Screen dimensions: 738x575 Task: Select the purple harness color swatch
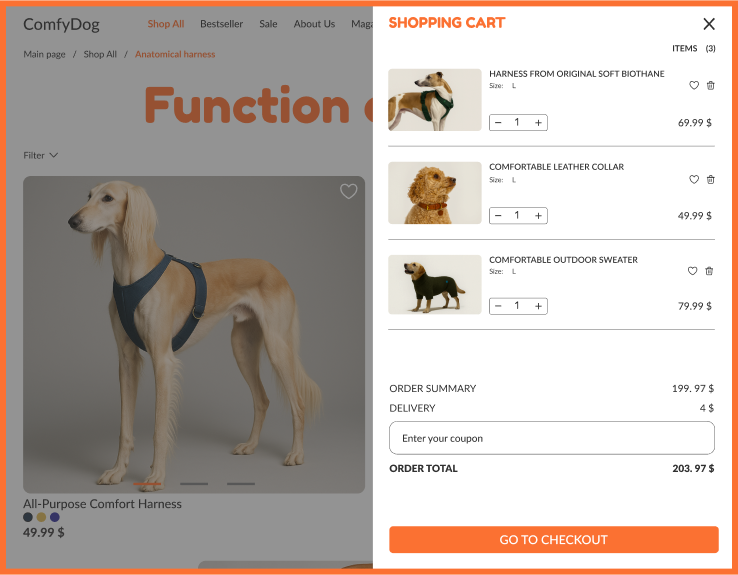click(55, 517)
